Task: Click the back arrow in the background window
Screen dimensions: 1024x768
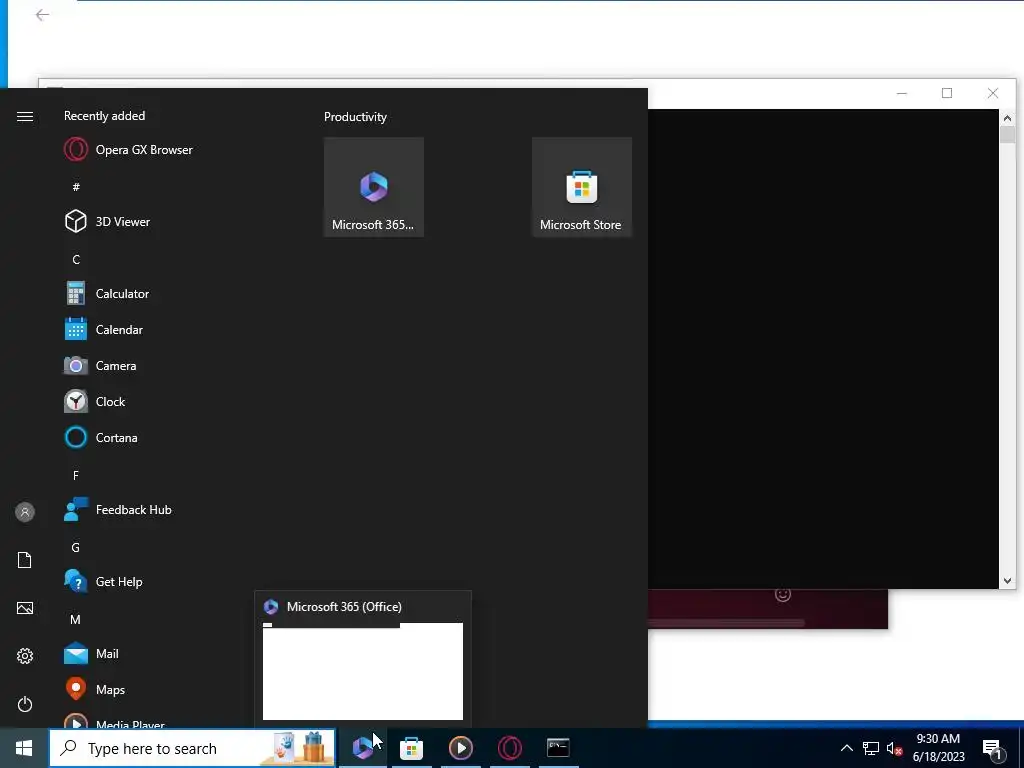Action: (x=42, y=14)
